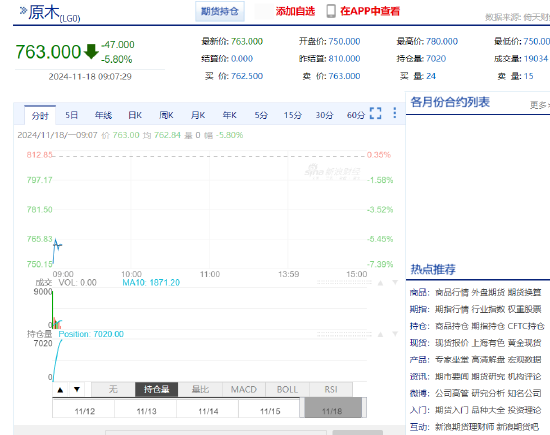This screenshot has height=435, width=550.
Task: Select the 无 indicator option
Action: point(113,389)
